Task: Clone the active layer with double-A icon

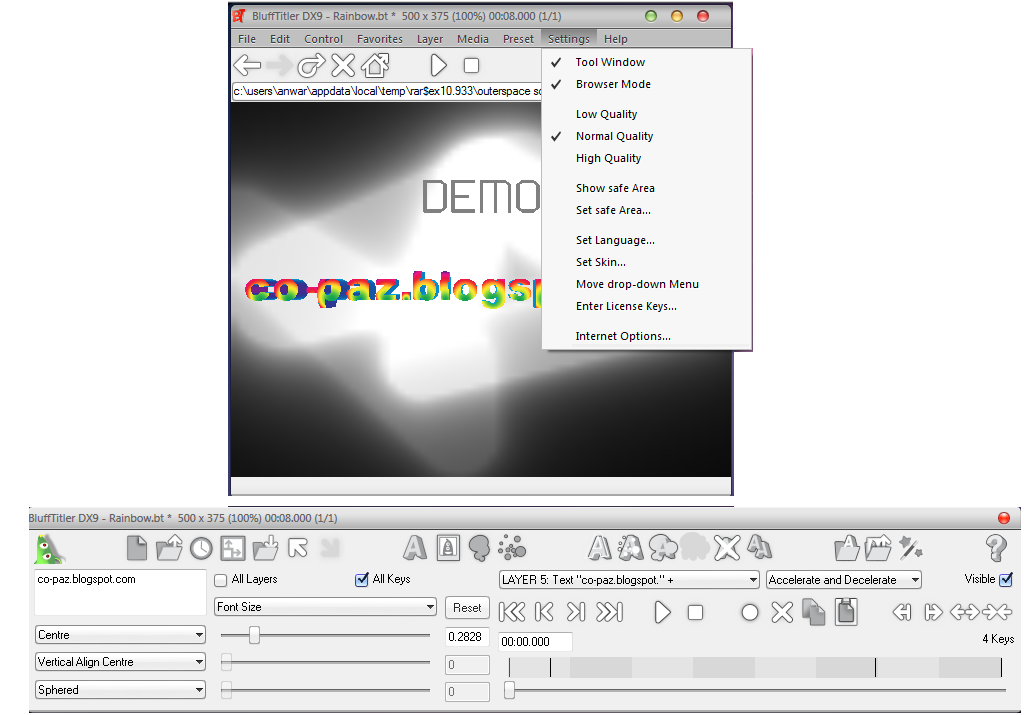Action: [x=759, y=547]
